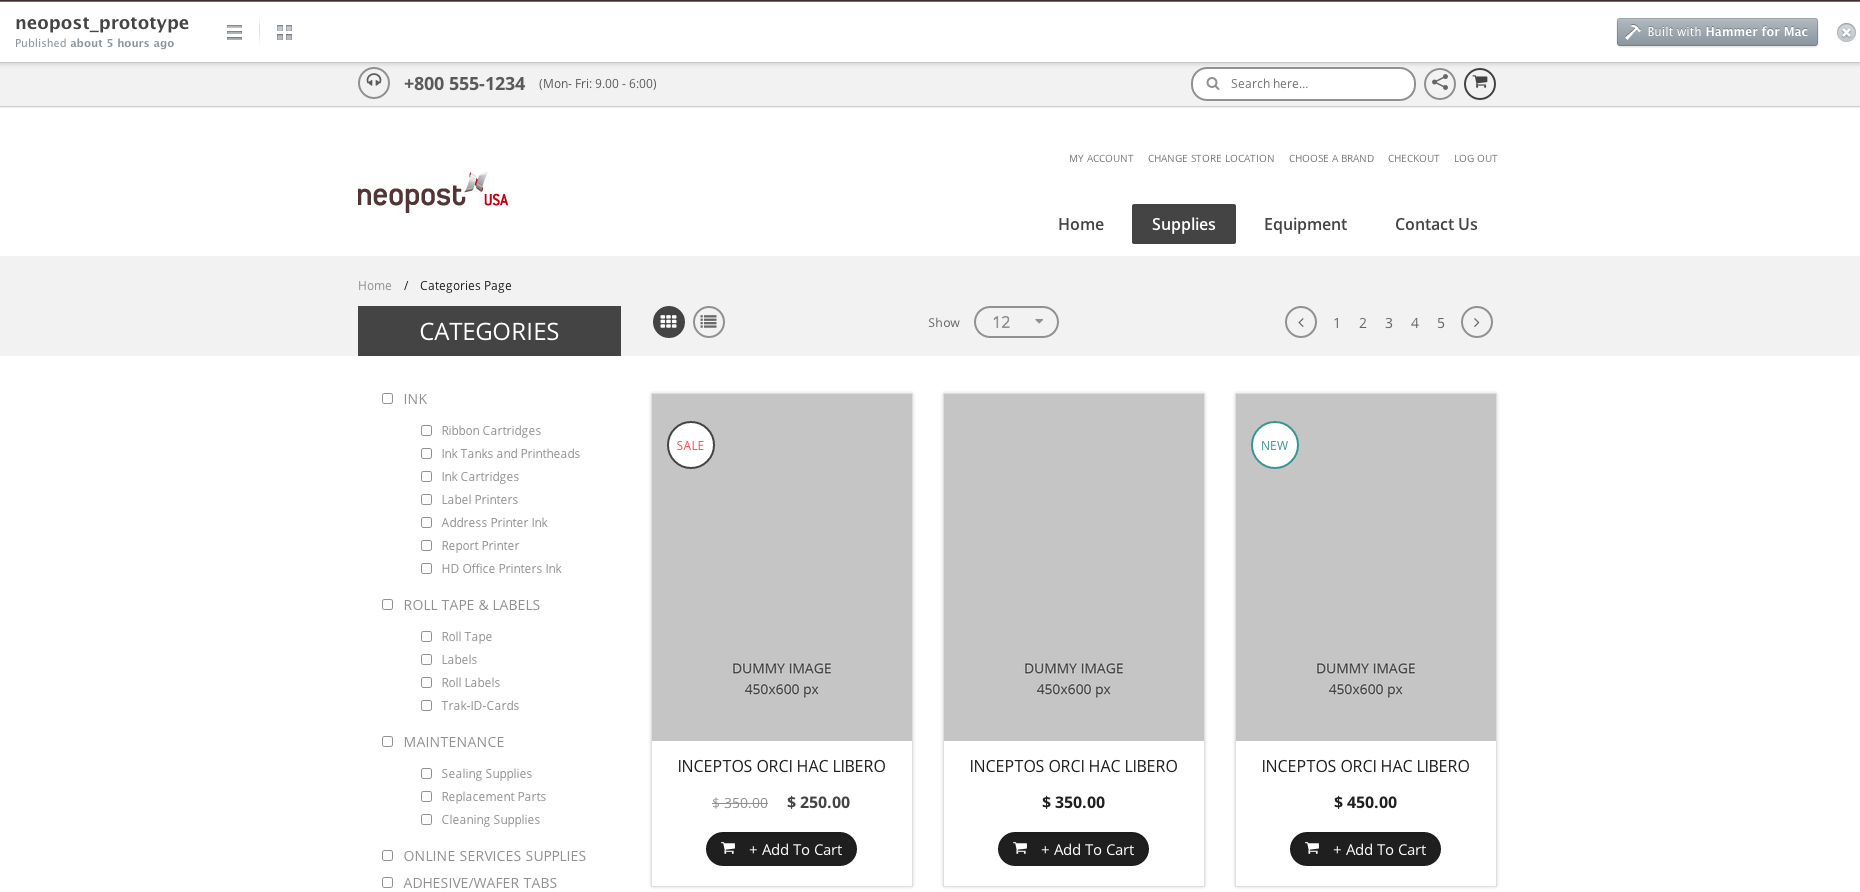
Task: Go to previous page with left arrow
Action: point(1300,322)
